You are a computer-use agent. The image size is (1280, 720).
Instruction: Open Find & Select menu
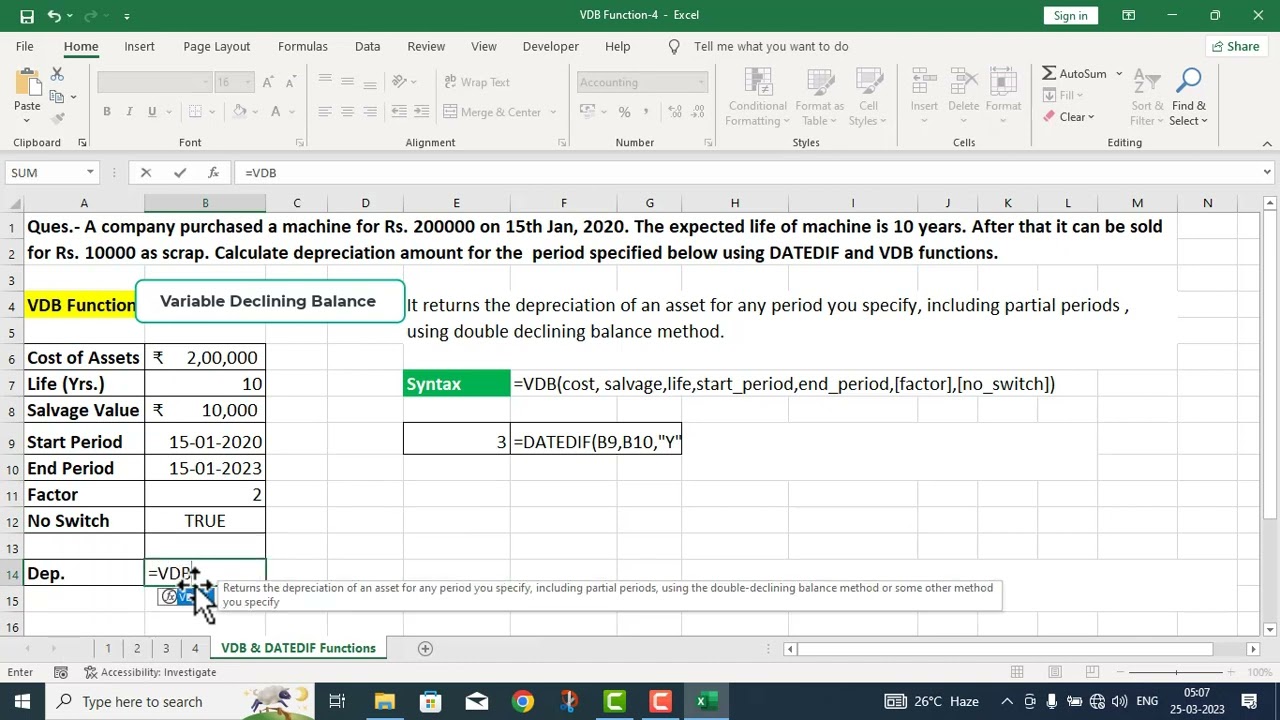(x=1189, y=97)
